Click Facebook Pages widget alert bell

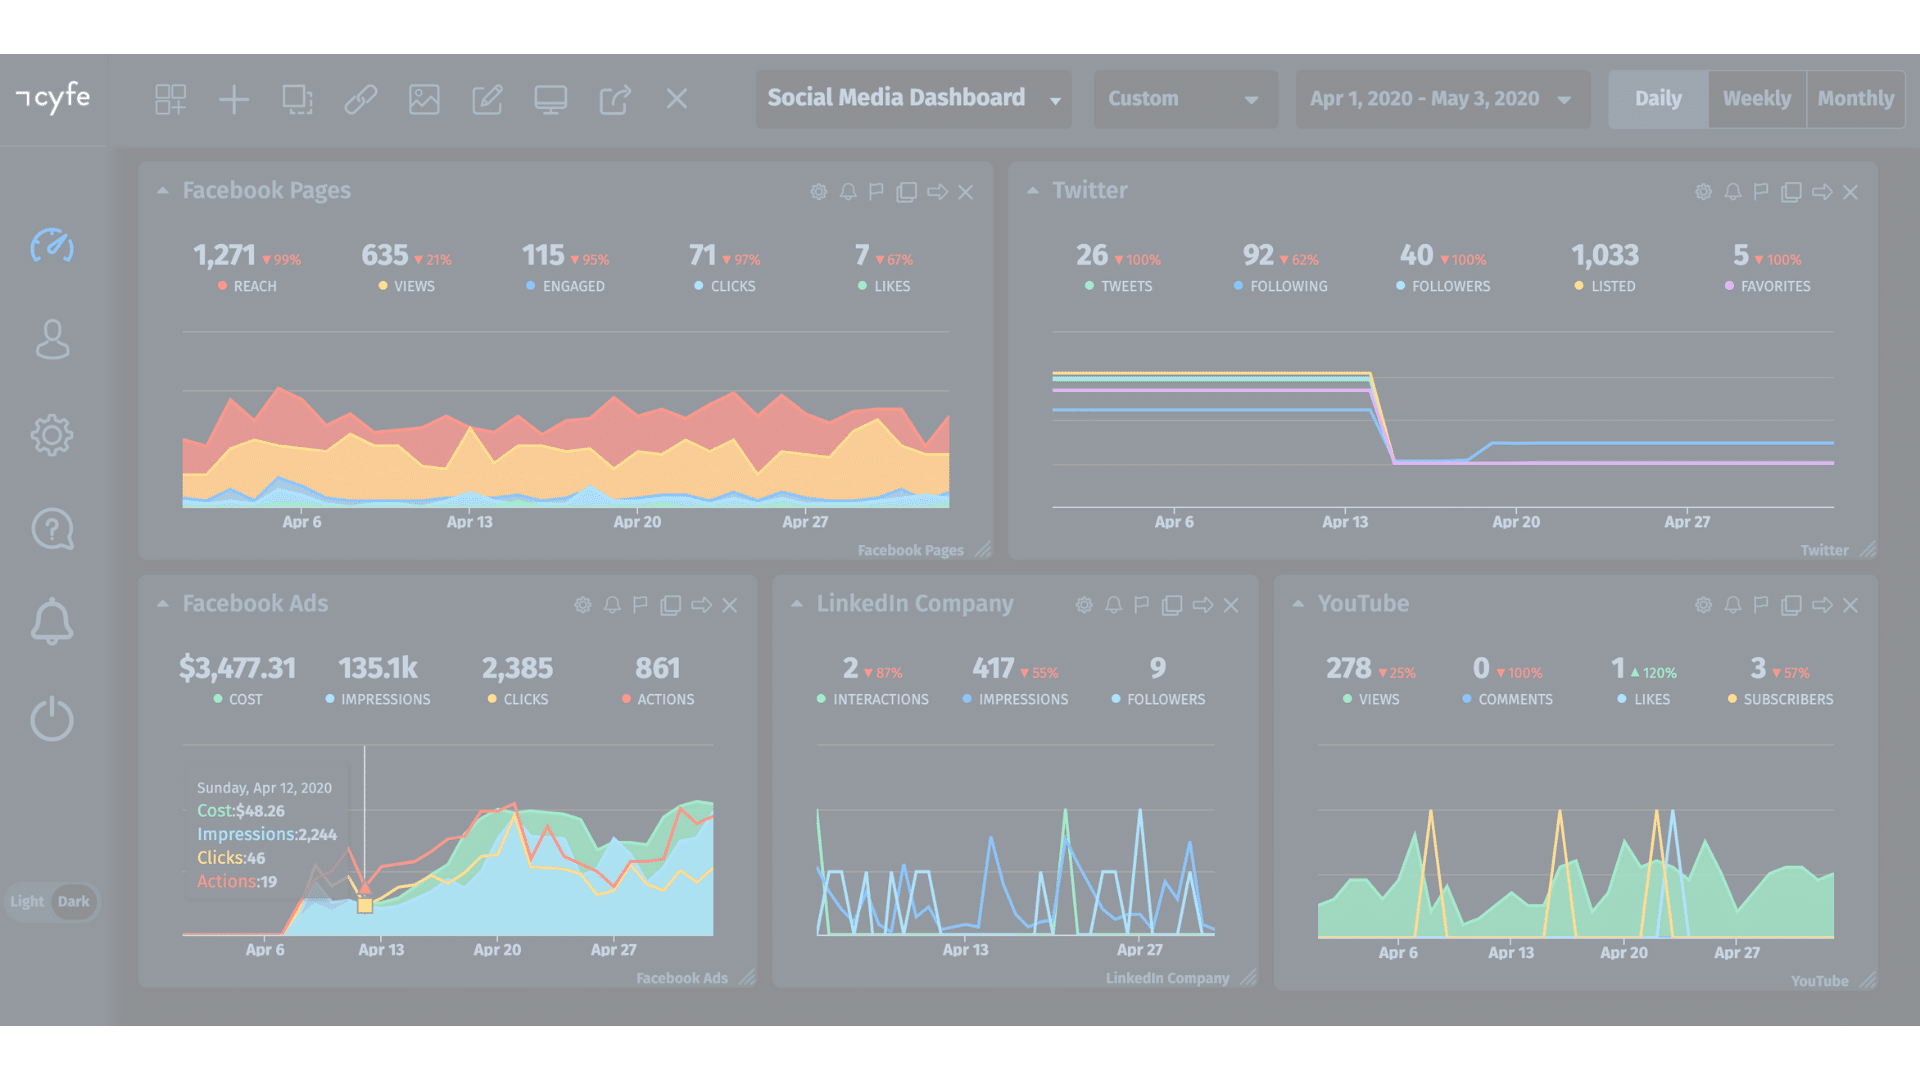[x=848, y=192]
